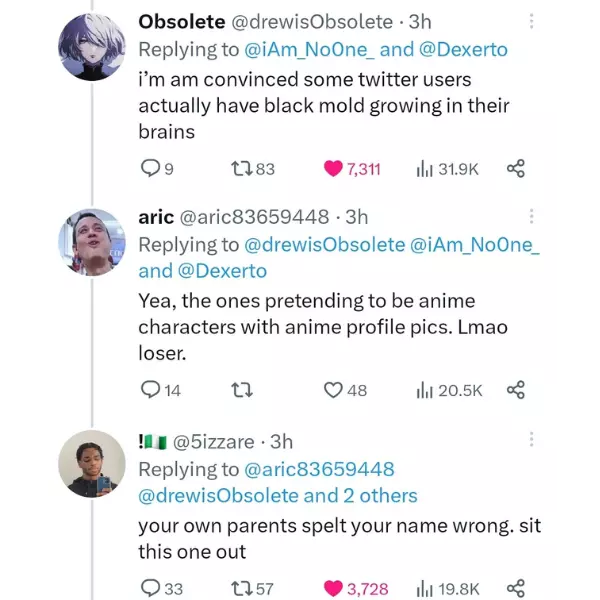Image resolution: width=600 pixels, height=600 pixels.
Task: Reply to Obsolete's black mold tweet
Action: point(149,169)
